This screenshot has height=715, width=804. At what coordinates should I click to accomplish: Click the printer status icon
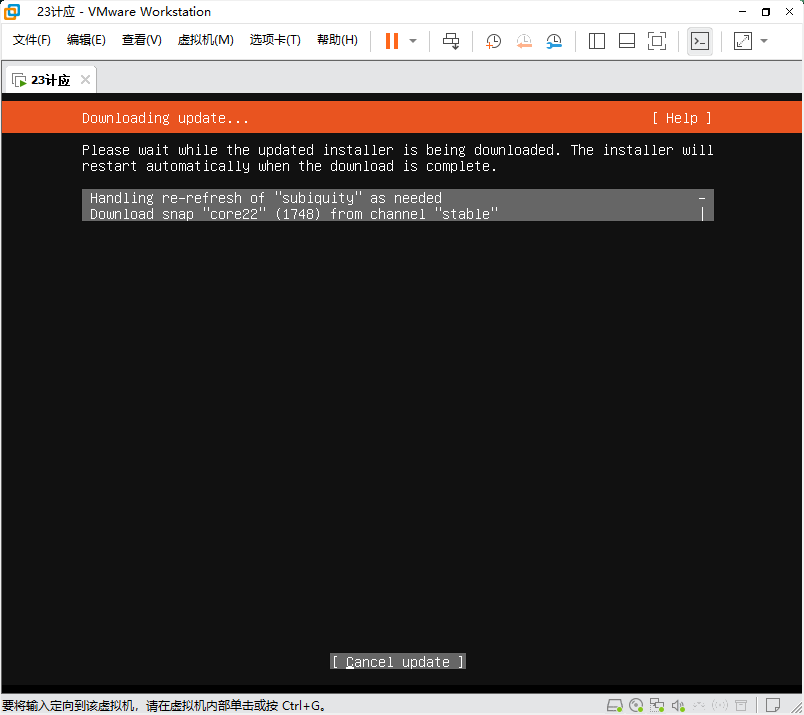pyautogui.click(x=741, y=706)
